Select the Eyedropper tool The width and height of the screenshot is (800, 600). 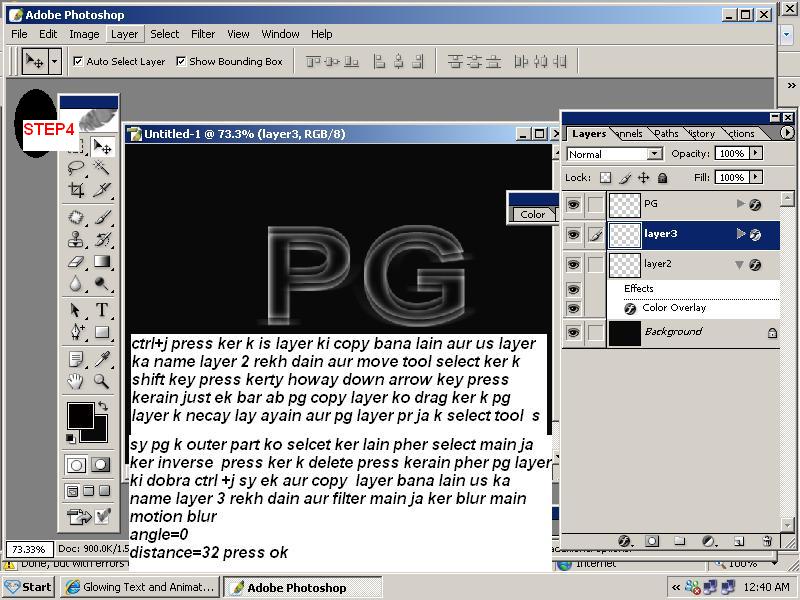coord(102,359)
